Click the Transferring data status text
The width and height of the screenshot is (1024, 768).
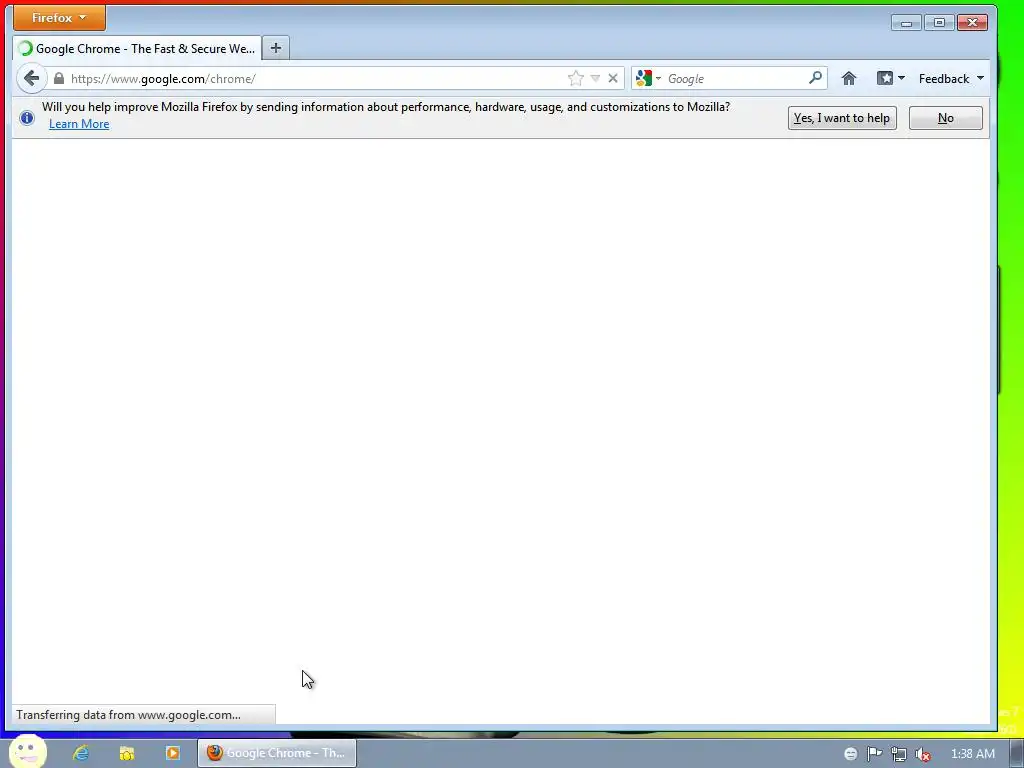pyautogui.click(x=129, y=714)
